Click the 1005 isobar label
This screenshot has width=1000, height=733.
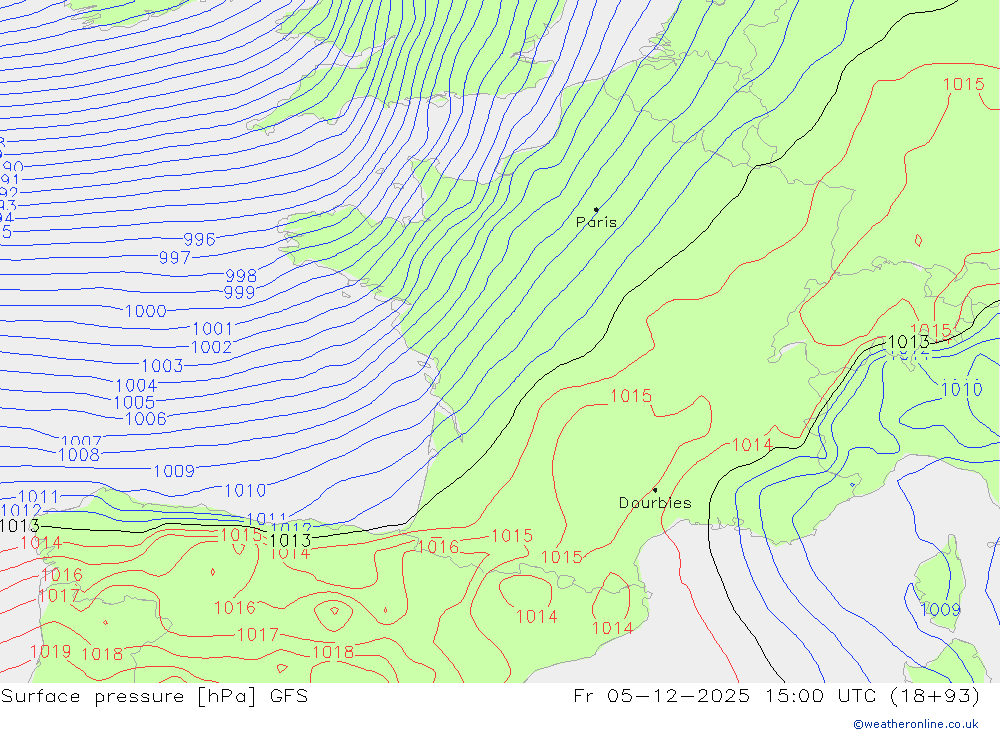(x=134, y=403)
